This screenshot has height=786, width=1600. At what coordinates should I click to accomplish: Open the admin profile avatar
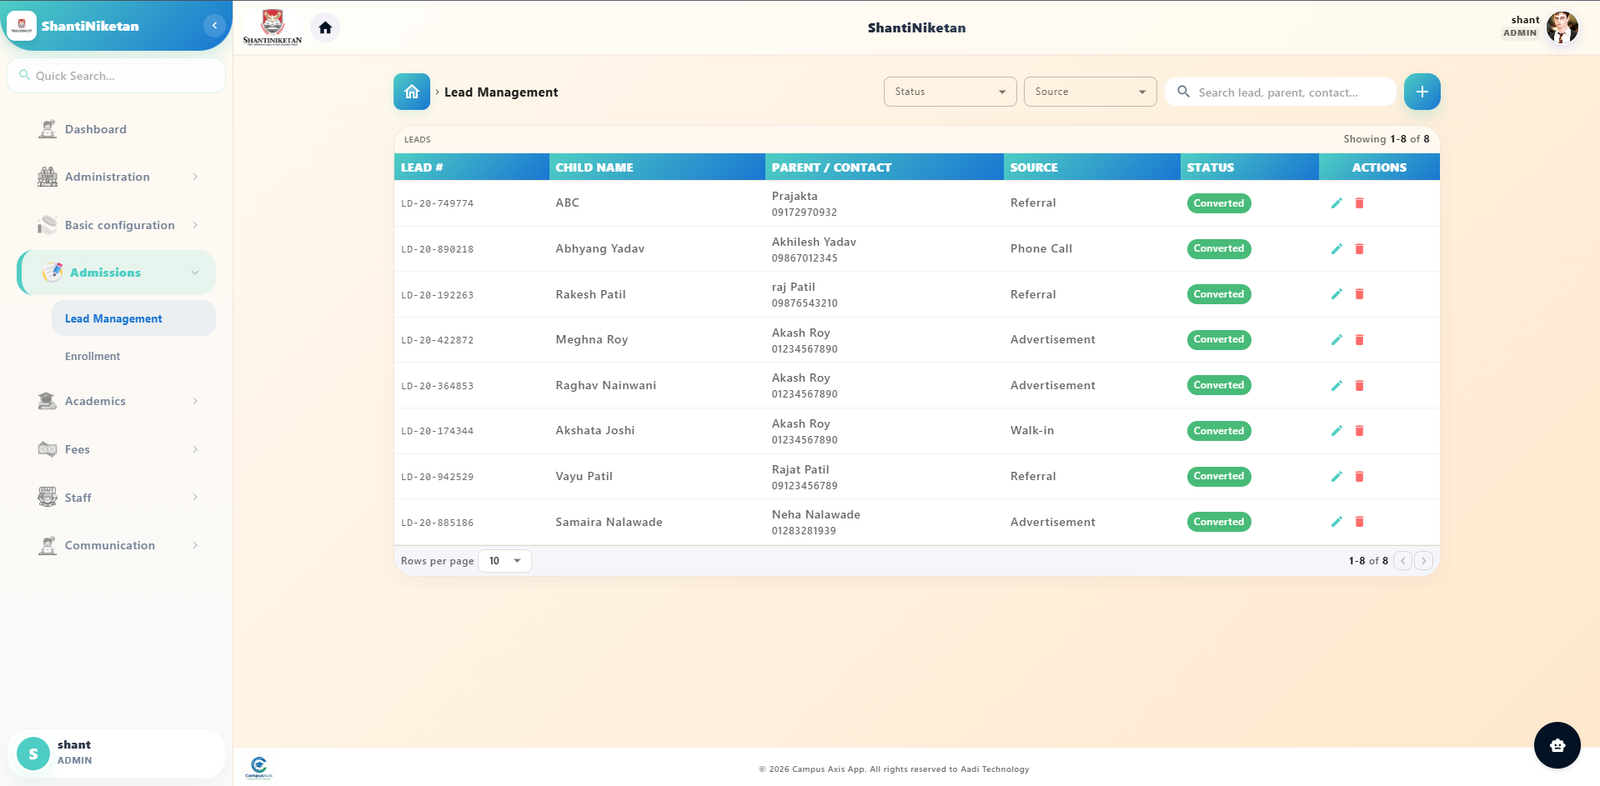point(1562,27)
